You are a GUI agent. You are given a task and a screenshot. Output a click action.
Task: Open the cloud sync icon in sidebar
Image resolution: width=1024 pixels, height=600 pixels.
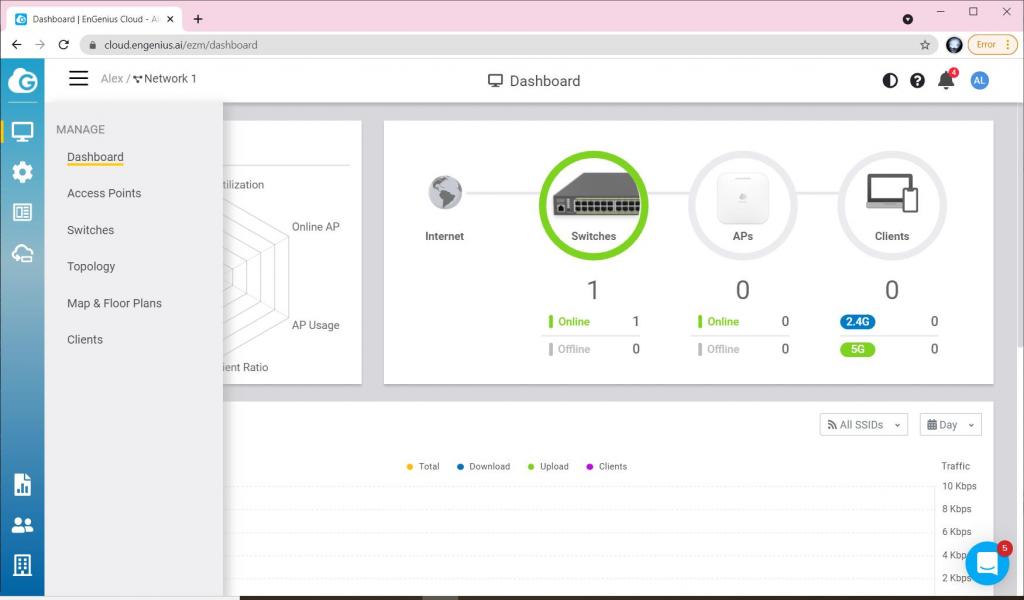[x=22, y=253]
